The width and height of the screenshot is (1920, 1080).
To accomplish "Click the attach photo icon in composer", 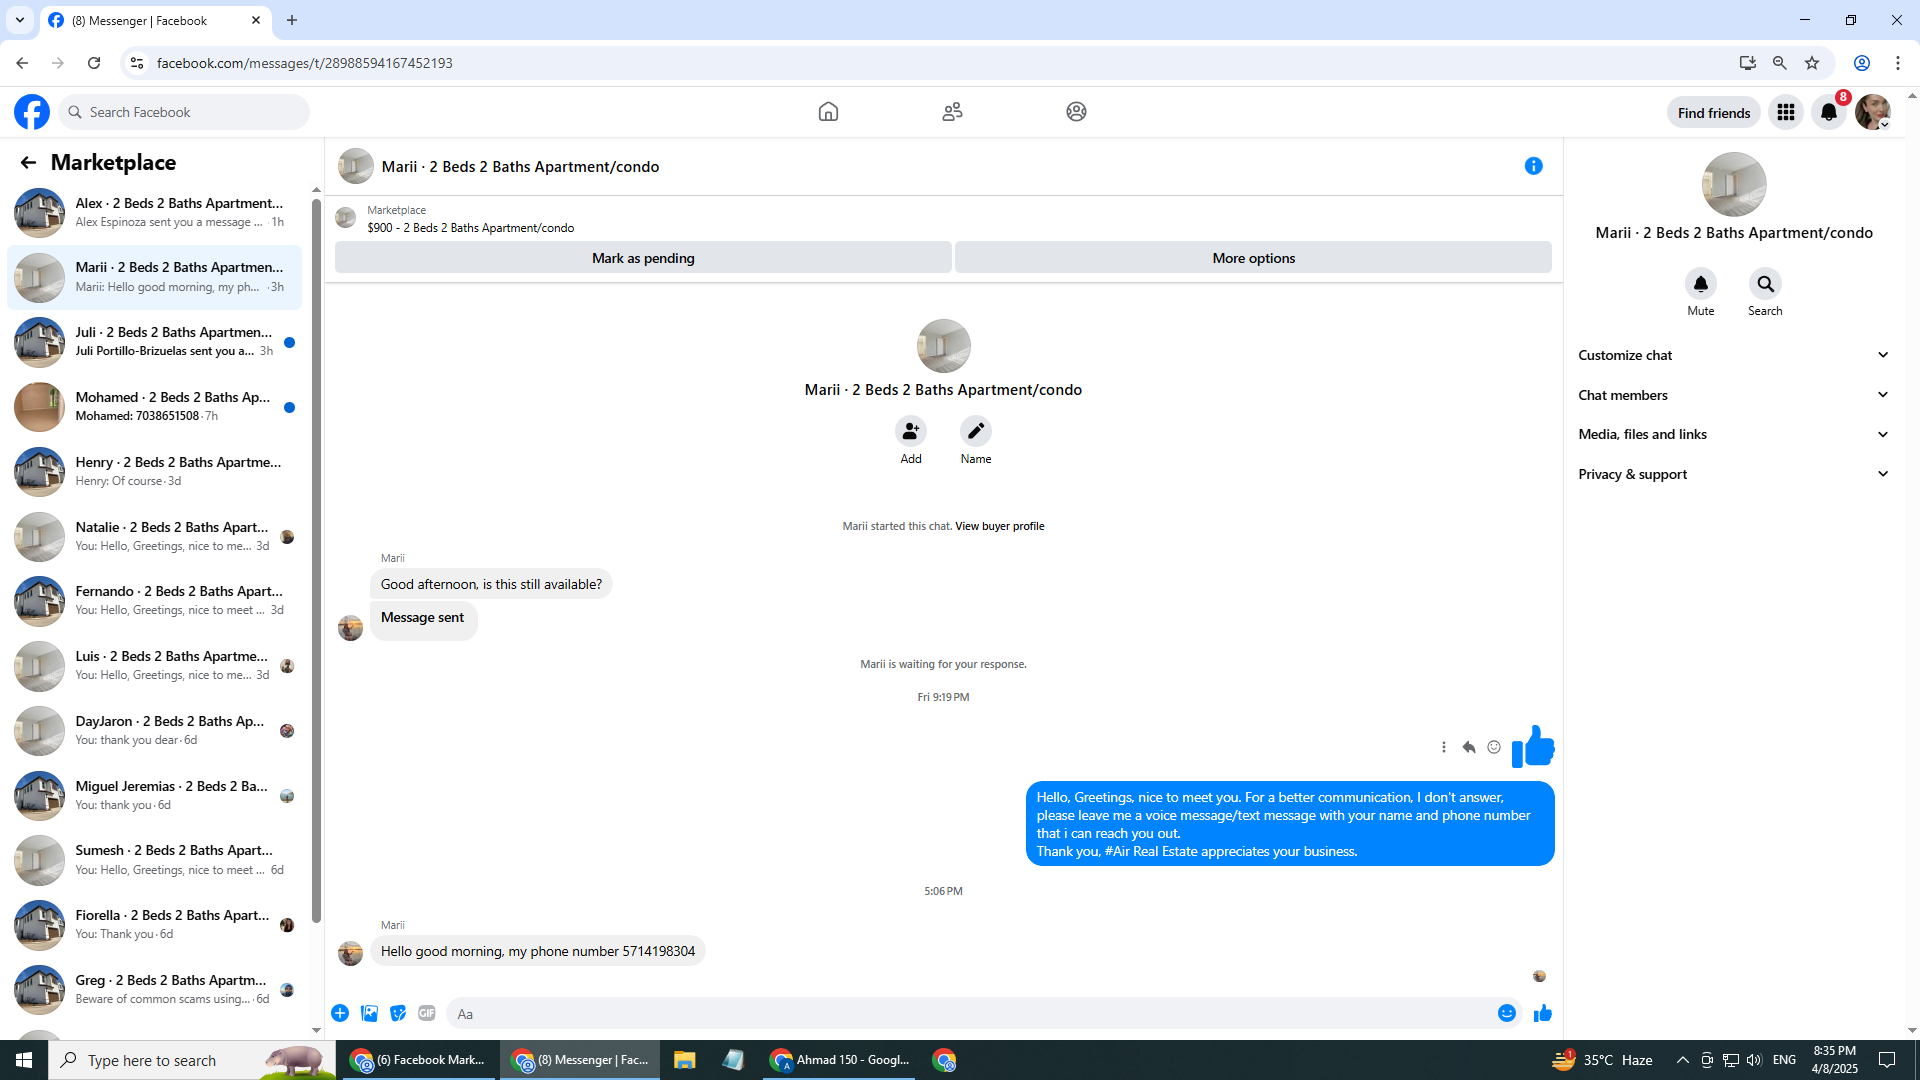I will 369,1013.
